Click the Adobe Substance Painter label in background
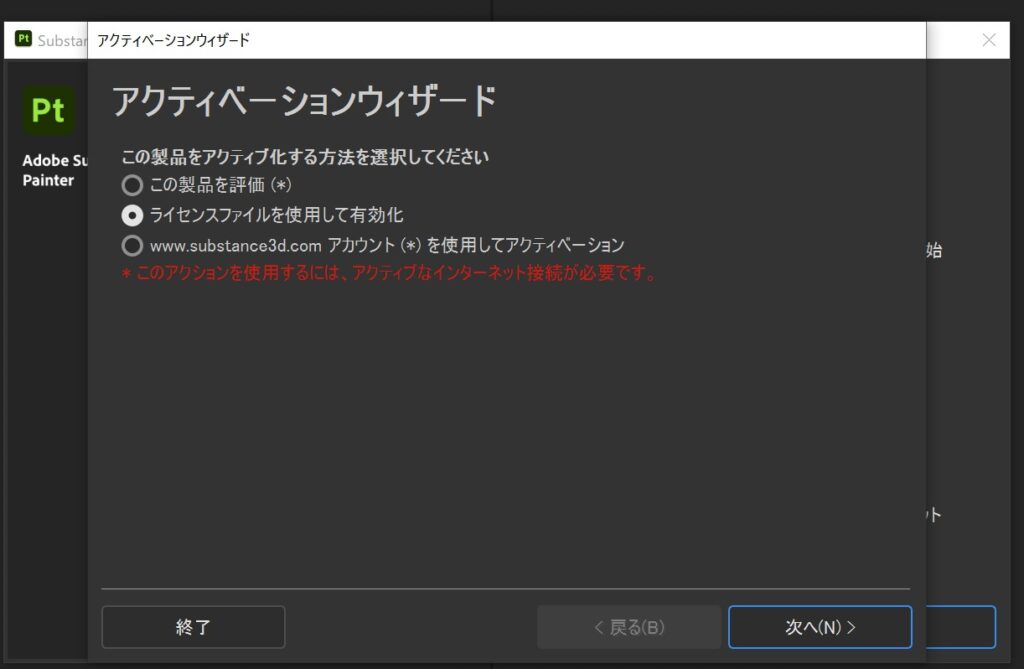 point(55,170)
